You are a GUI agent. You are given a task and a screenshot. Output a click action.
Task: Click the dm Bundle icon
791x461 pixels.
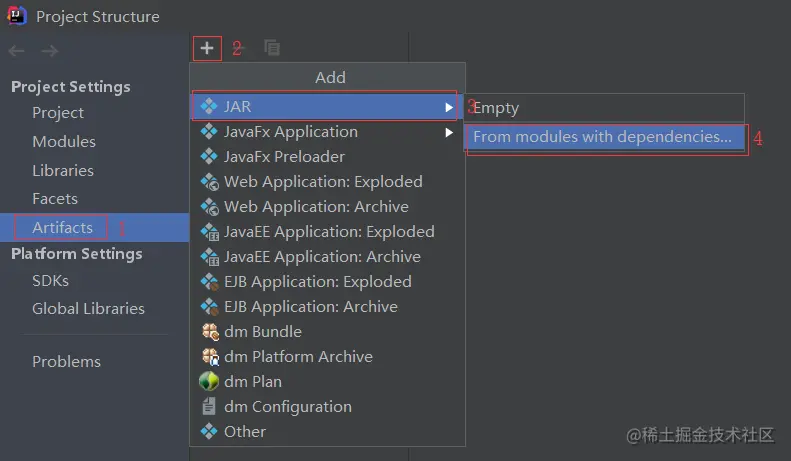tap(210, 332)
